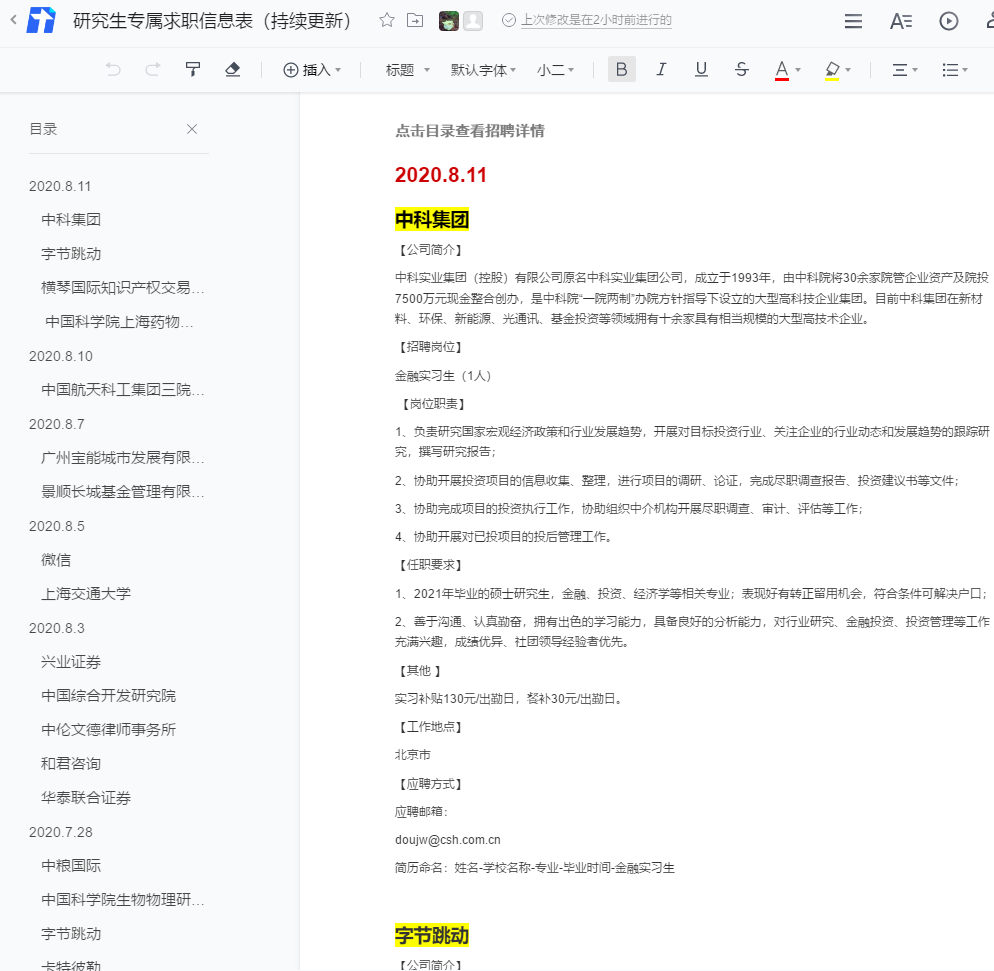Open the green collaborator avatar
The width and height of the screenshot is (994, 971).
click(x=449, y=21)
